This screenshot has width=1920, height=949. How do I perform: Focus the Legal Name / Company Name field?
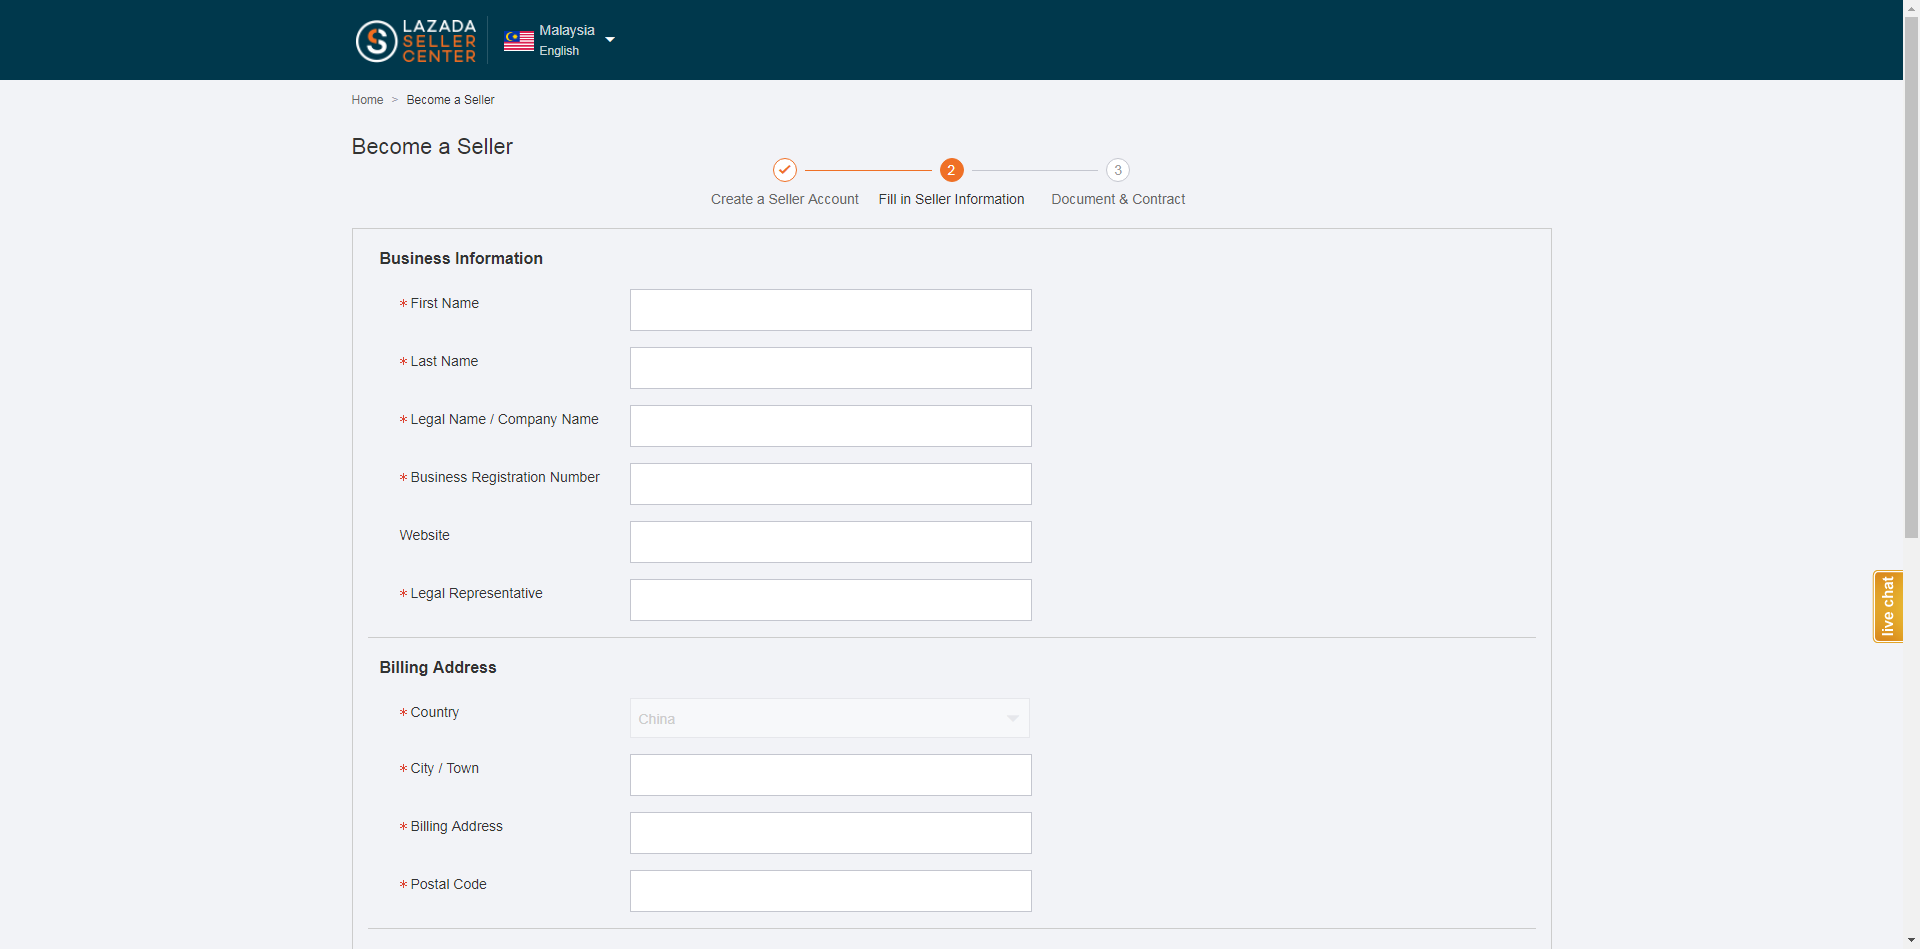831,426
